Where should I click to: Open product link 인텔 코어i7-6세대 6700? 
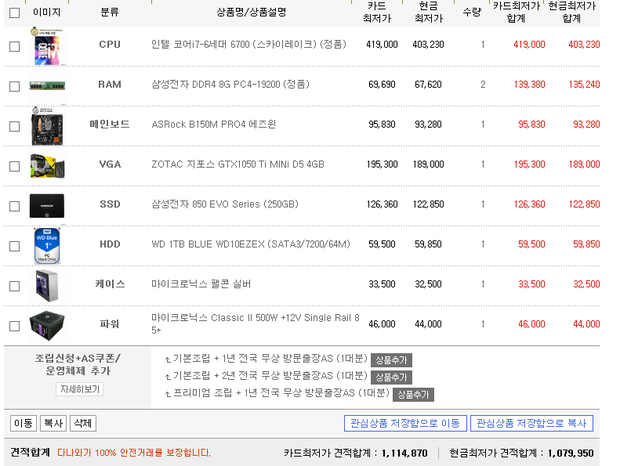click(x=249, y=44)
